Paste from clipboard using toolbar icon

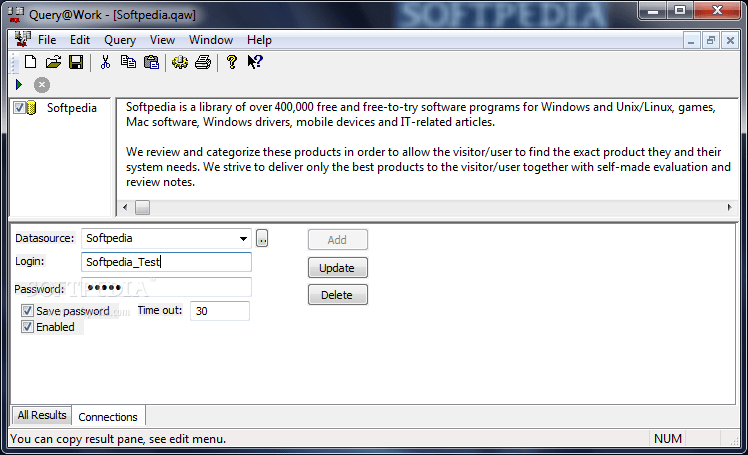[x=151, y=62]
